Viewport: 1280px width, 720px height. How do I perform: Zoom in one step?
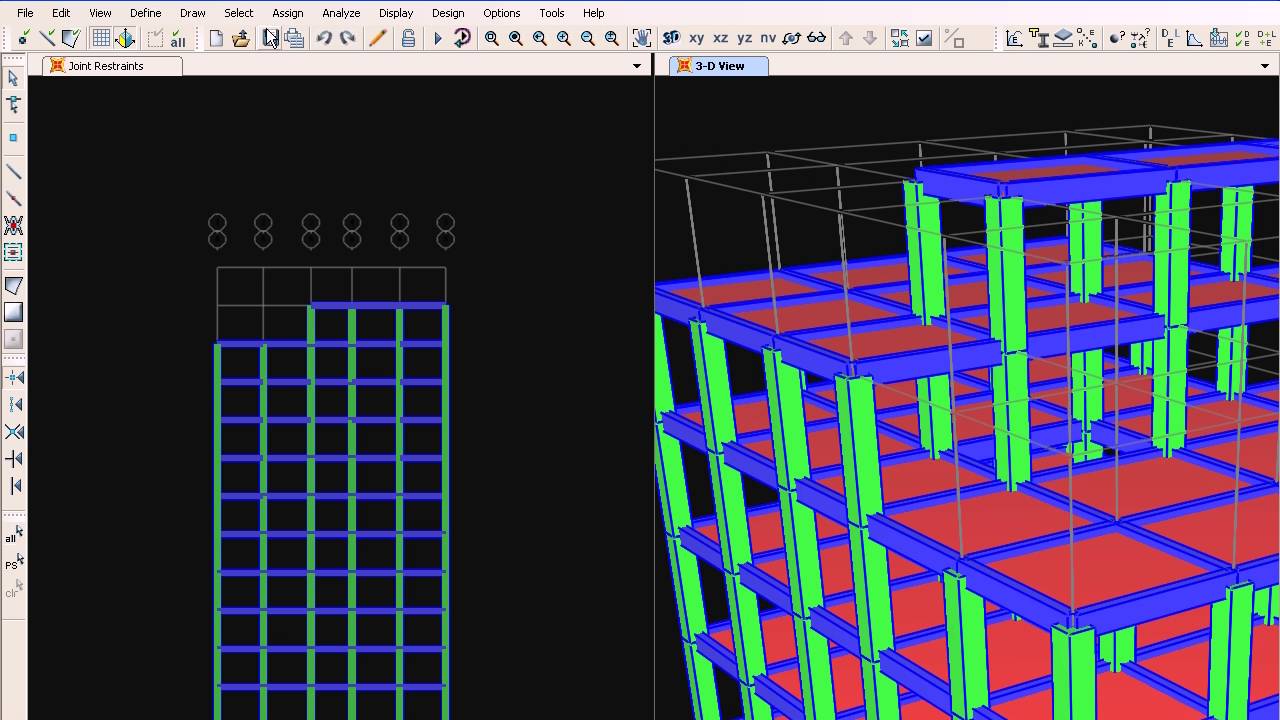pyautogui.click(x=564, y=38)
